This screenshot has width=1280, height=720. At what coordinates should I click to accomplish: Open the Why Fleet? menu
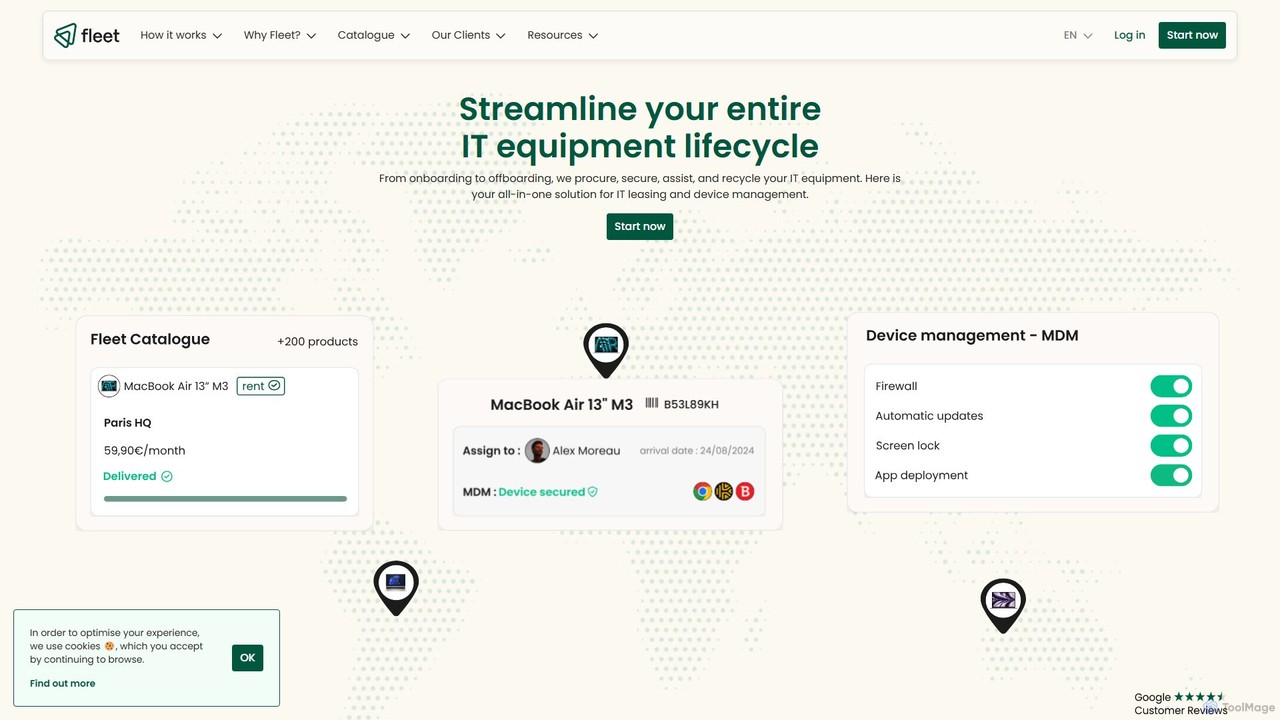[280, 35]
